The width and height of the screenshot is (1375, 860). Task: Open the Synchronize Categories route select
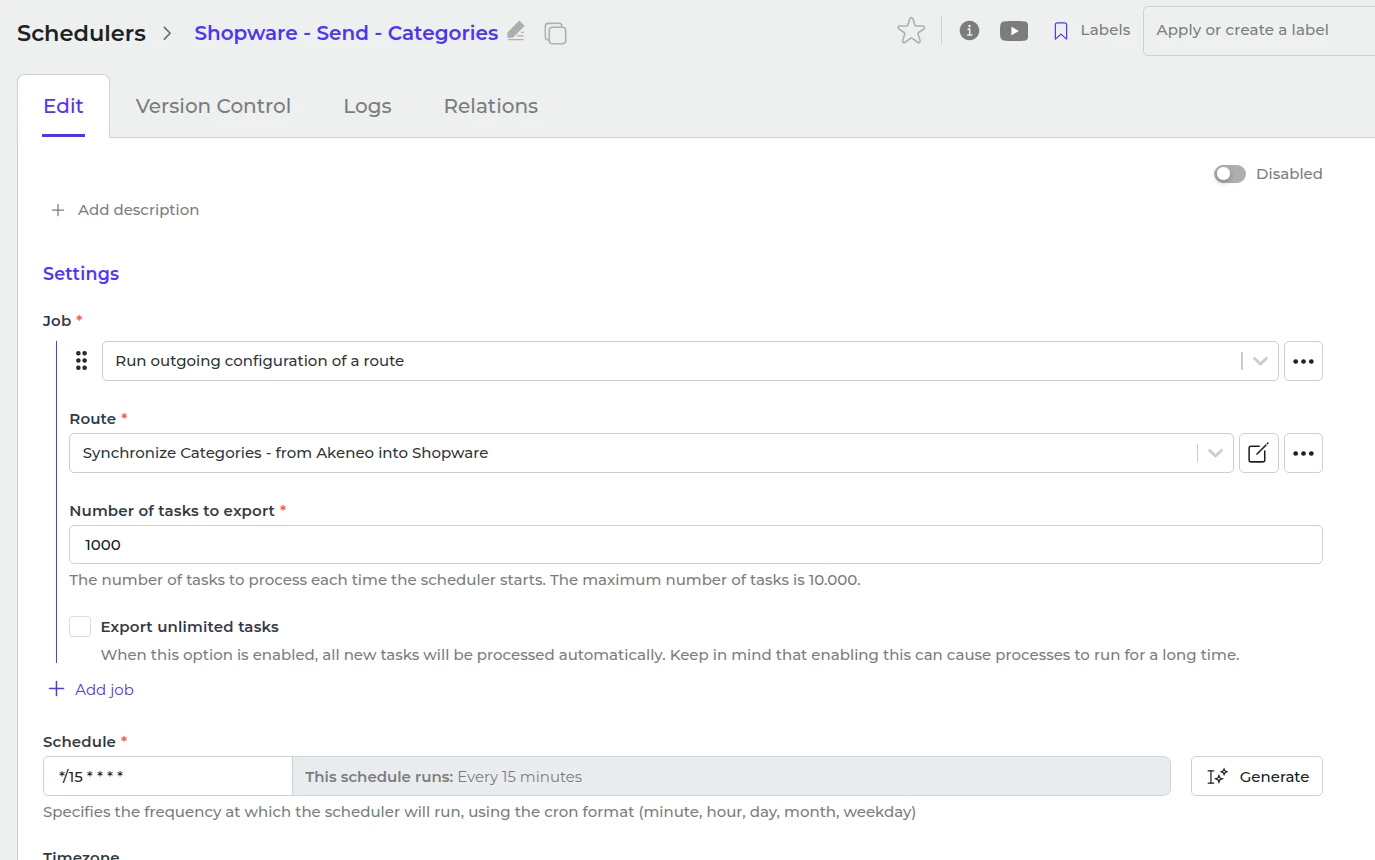[x=651, y=453]
